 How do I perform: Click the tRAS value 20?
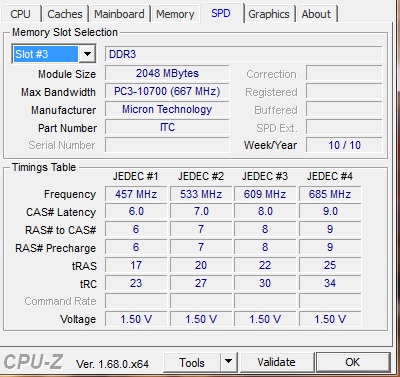pyautogui.click(x=201, y=265)
